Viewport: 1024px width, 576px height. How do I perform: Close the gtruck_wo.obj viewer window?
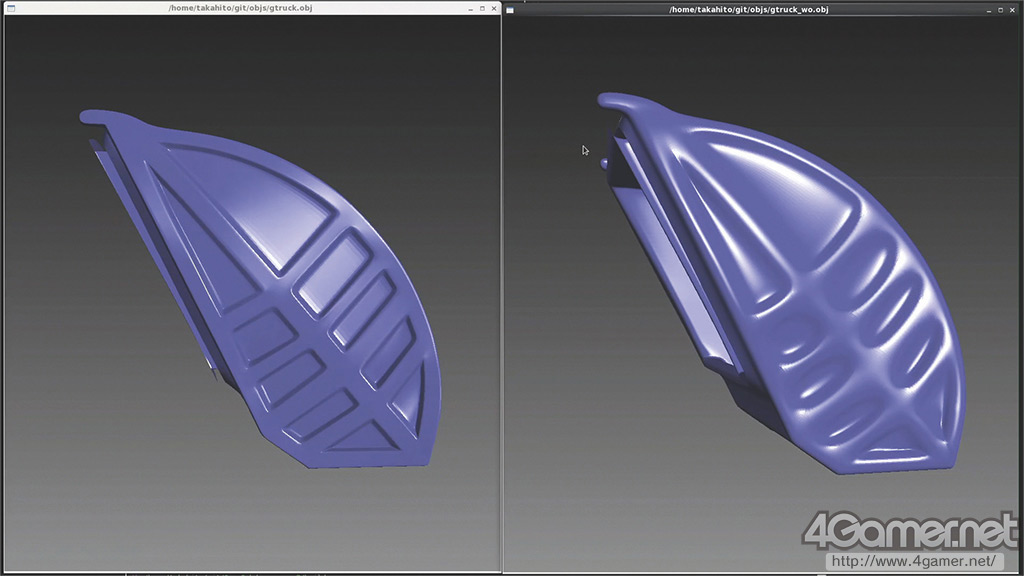pyautogui.click(x=1012, y=9)
